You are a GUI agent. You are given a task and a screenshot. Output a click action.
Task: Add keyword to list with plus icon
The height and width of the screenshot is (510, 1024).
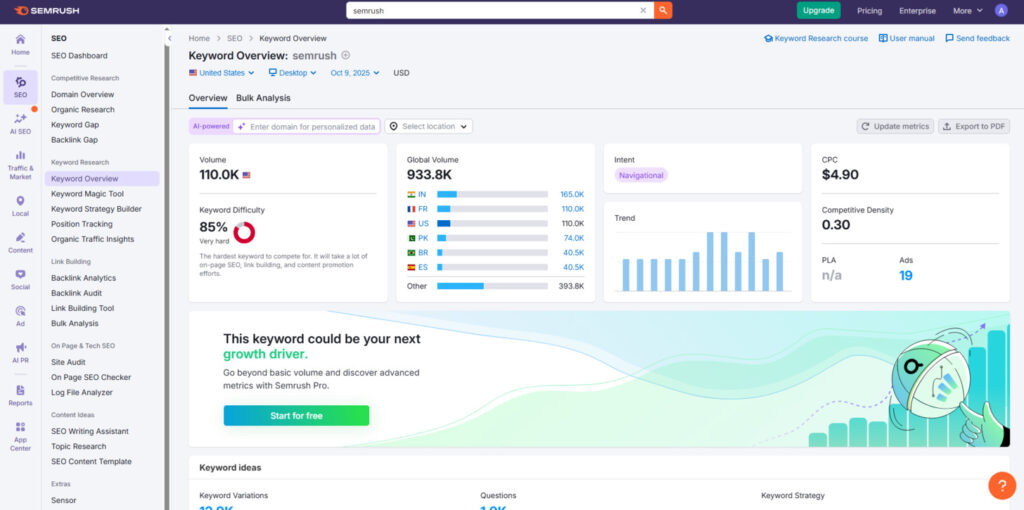(x=346, y=56)
